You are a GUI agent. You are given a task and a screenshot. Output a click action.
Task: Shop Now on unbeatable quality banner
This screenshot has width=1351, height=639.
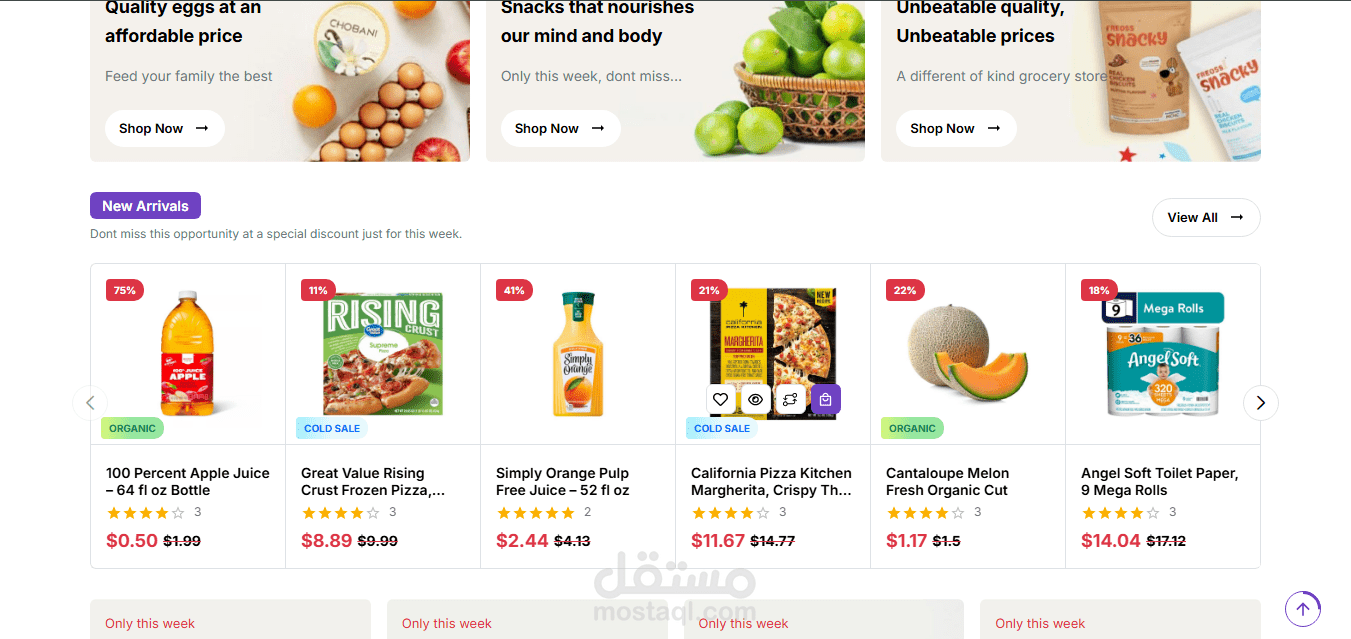click(x=956, y=128)
